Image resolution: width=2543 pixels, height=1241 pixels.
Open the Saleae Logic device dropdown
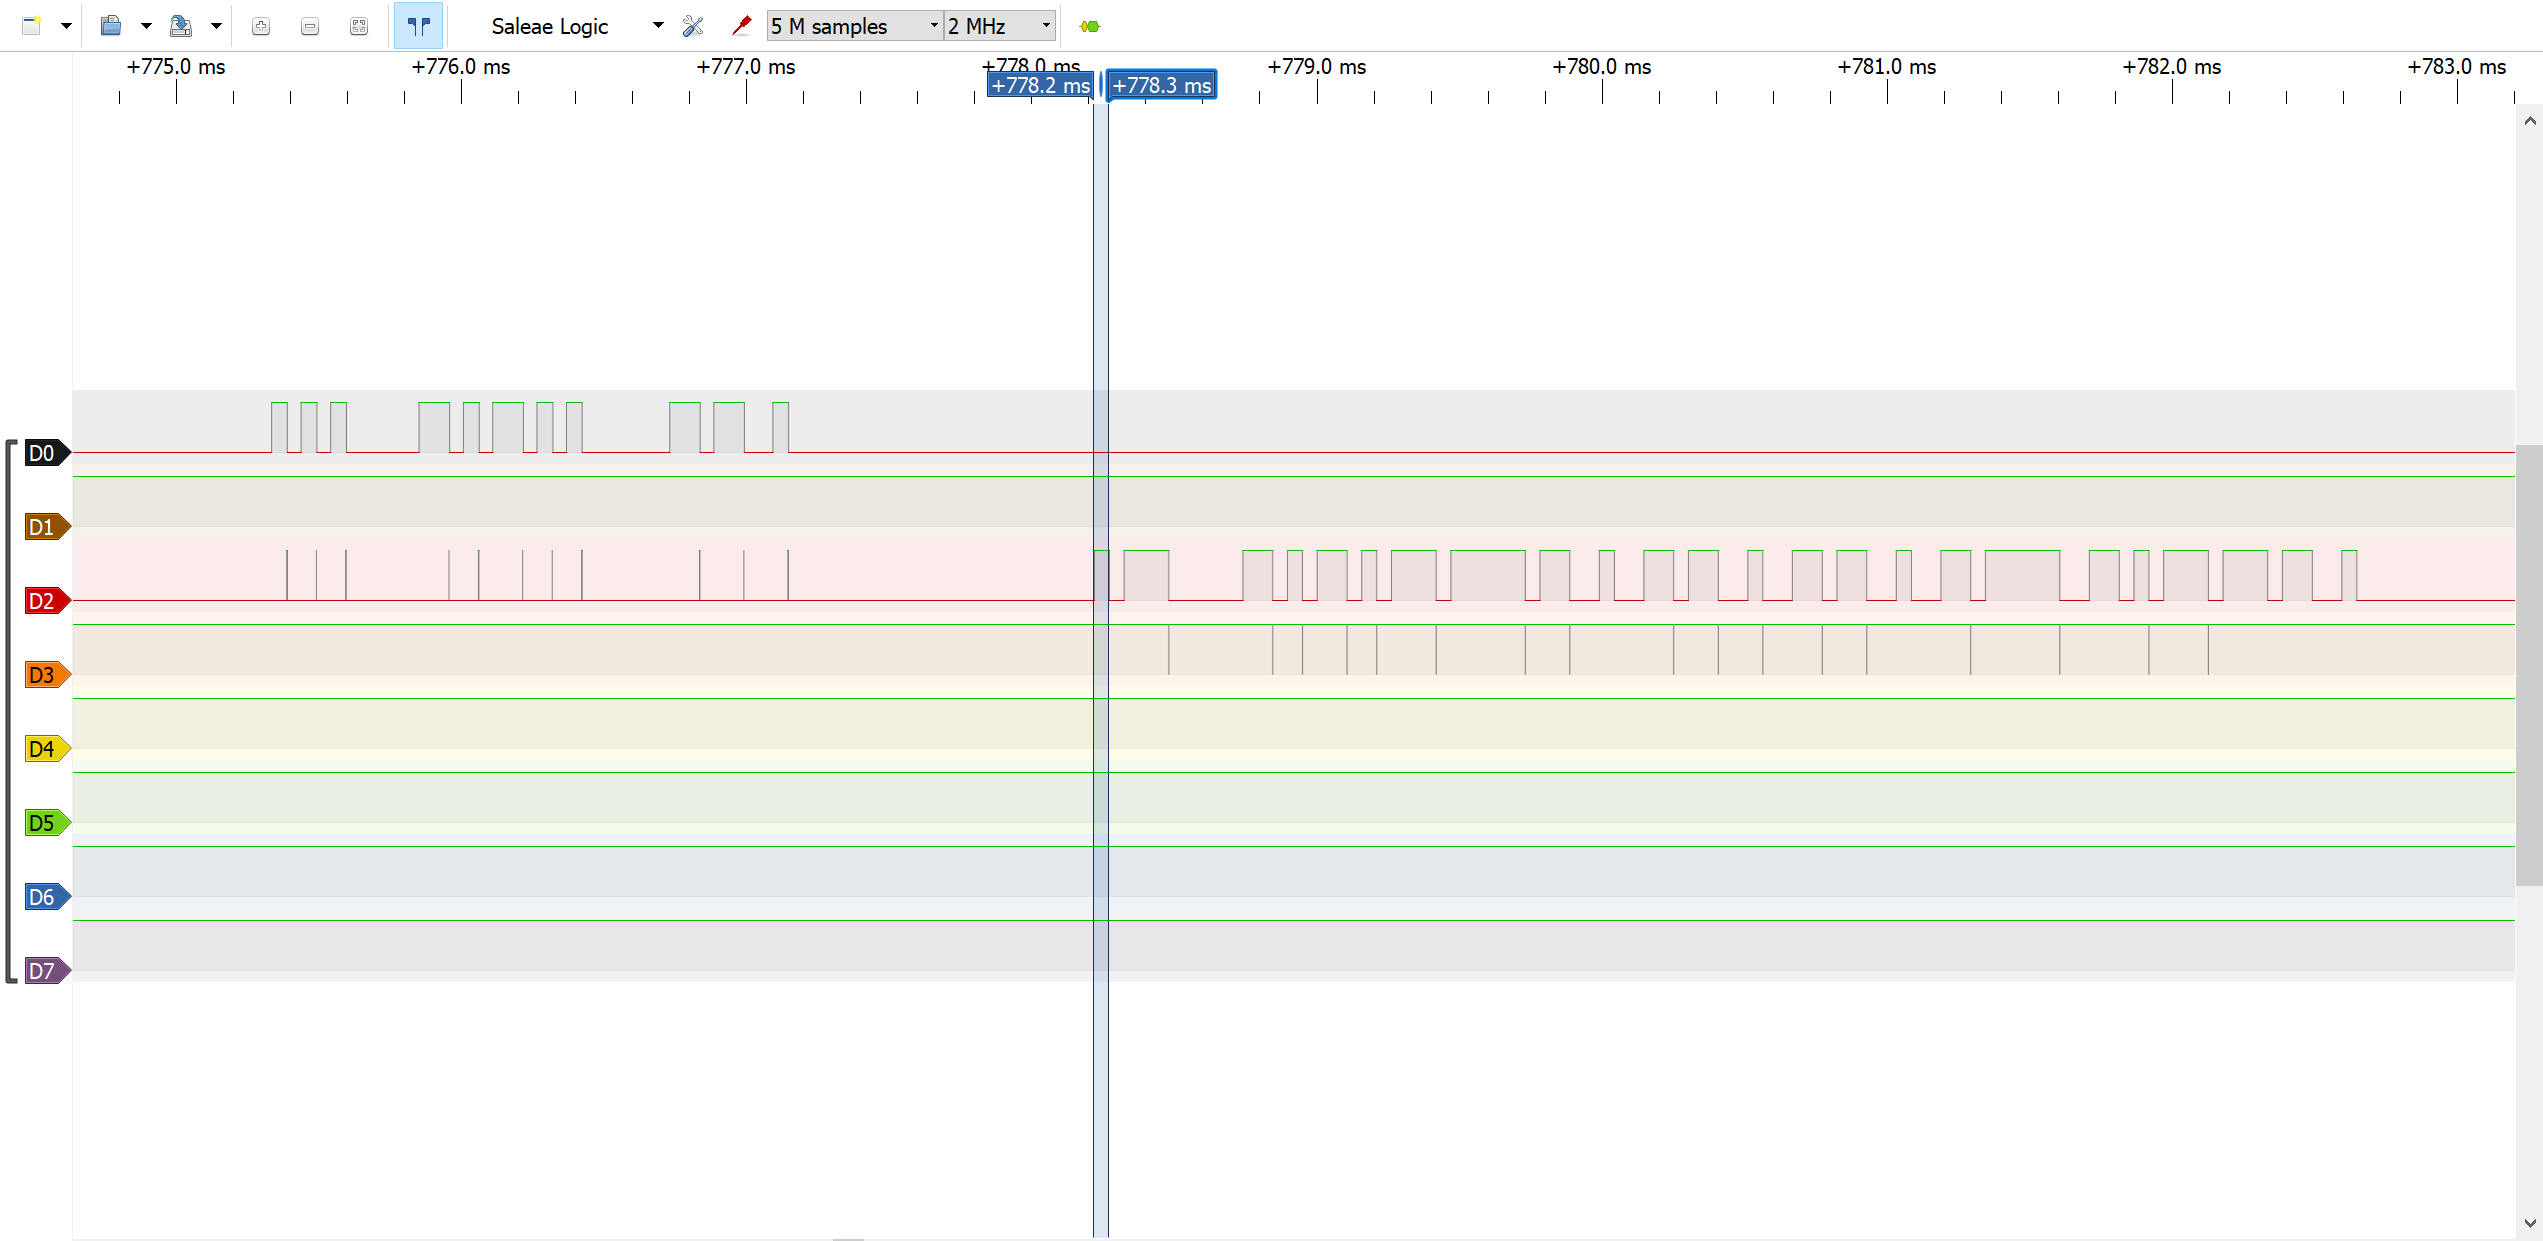(657, 26)
